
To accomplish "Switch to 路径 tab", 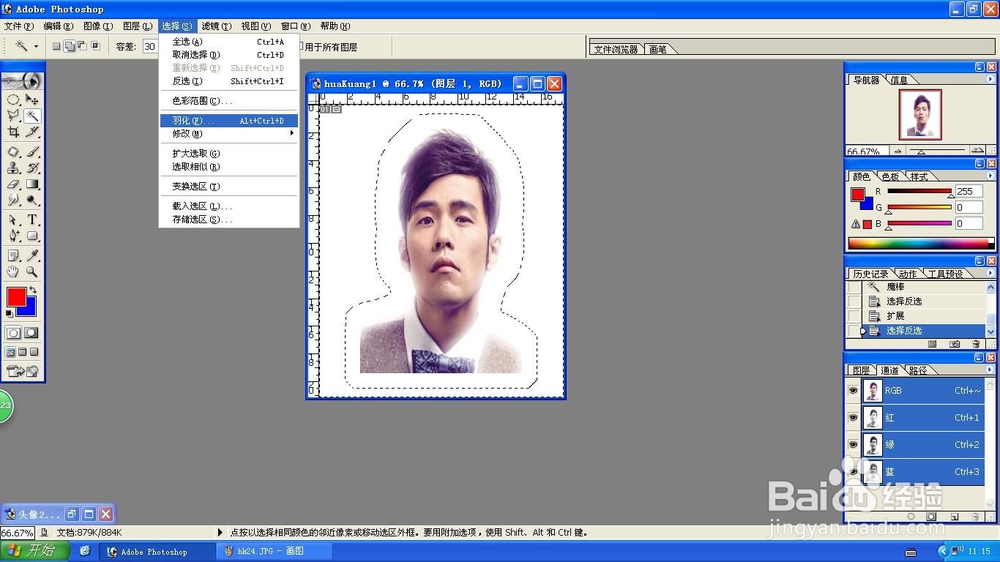I will 918,370.
